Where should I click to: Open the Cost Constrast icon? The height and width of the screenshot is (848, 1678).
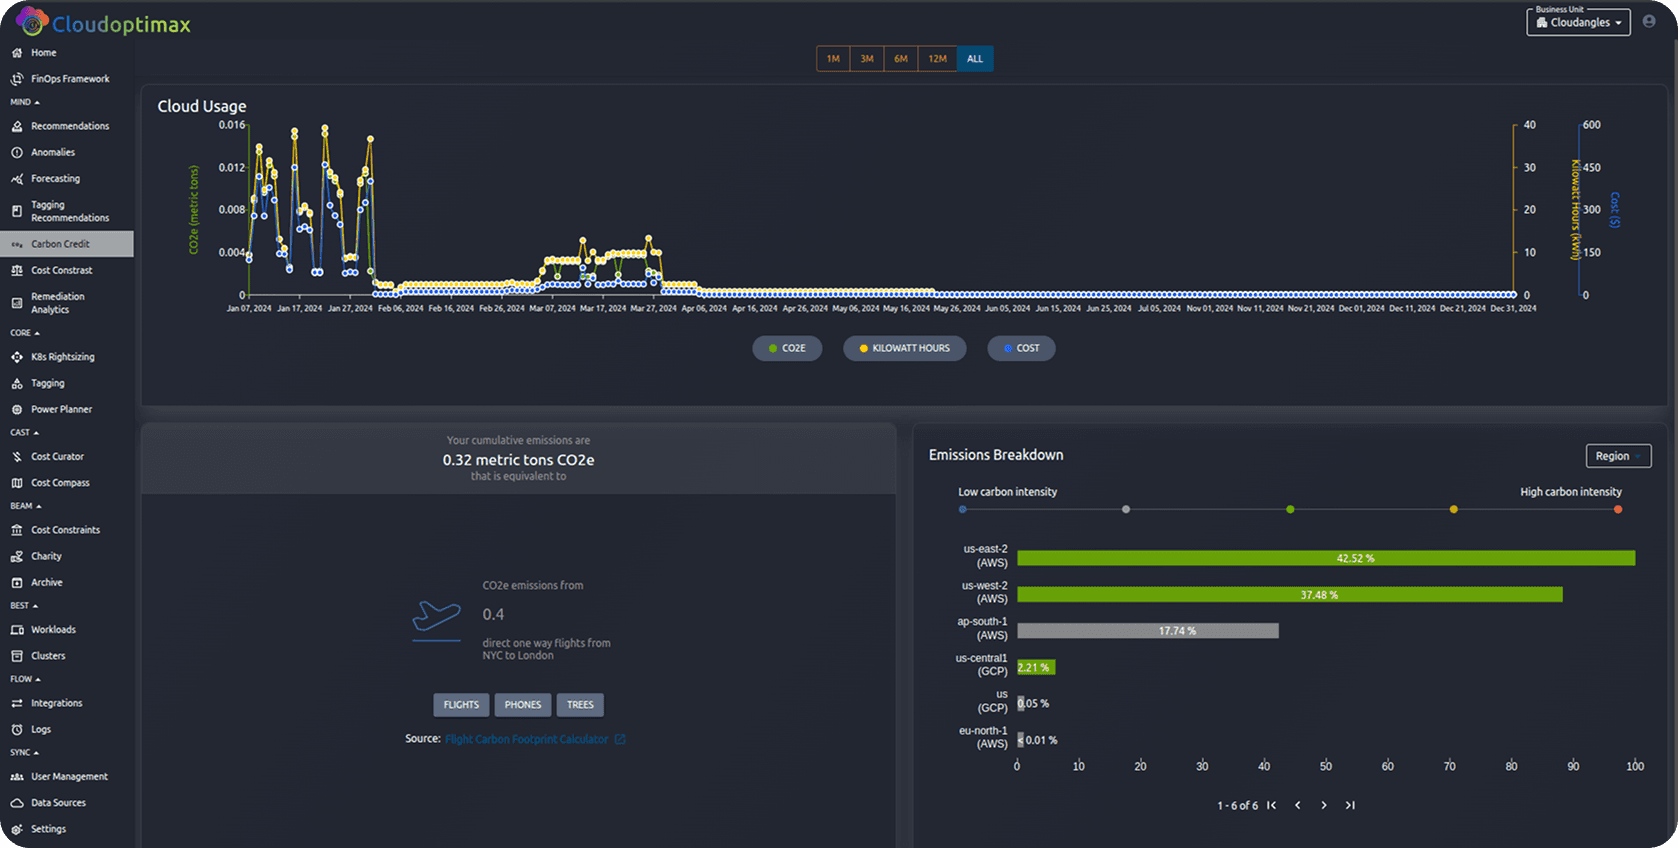tap(17, 271)
